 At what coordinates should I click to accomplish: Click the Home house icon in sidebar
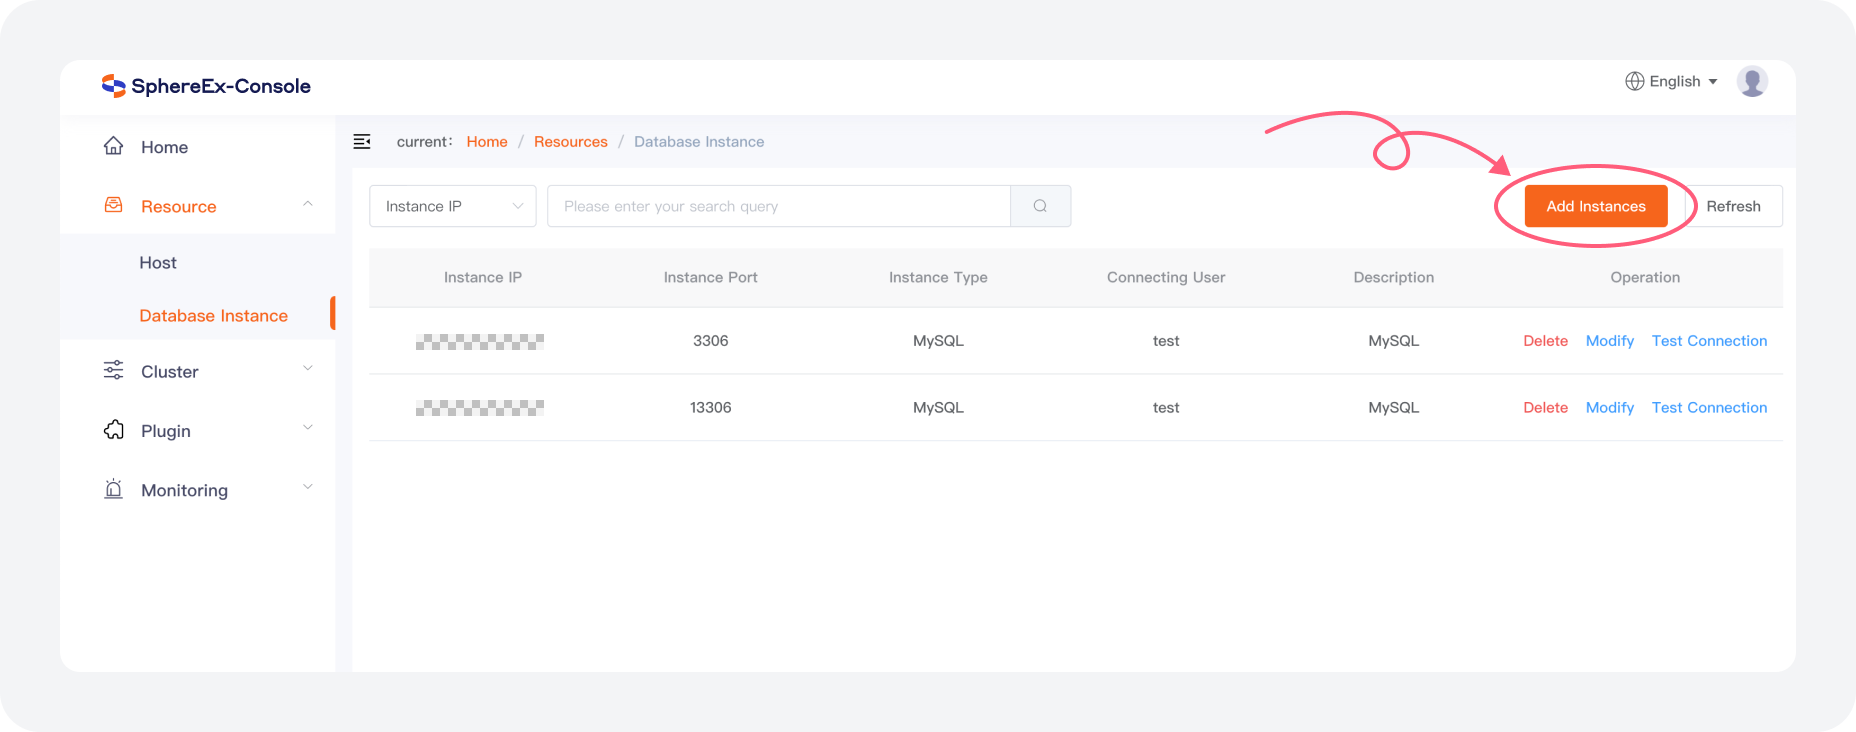[114, 147]
